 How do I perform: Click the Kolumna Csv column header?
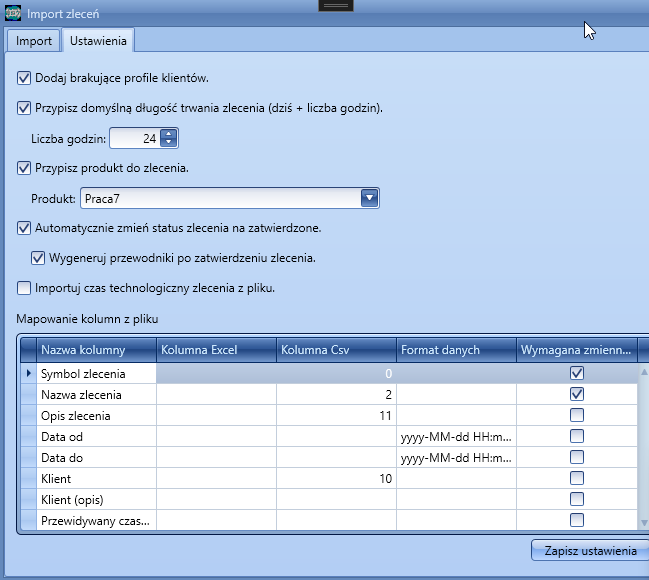click(335, 350)
